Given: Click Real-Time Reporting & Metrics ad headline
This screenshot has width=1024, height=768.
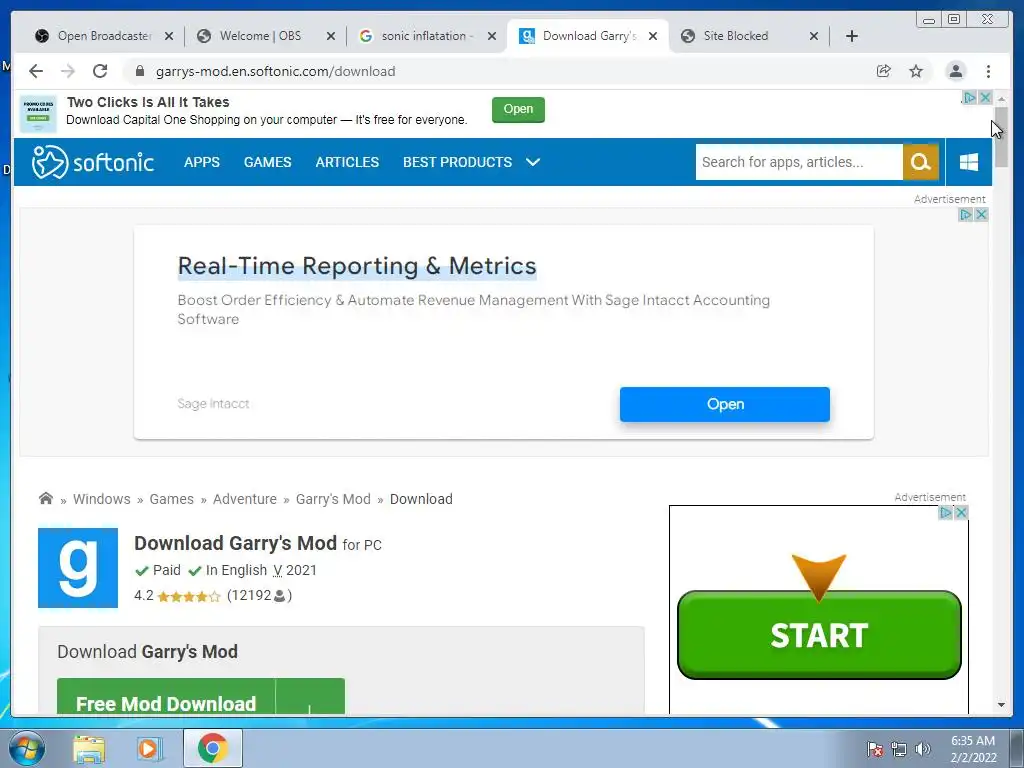Looking at the screenshot, I should click(x=357, y=266).
